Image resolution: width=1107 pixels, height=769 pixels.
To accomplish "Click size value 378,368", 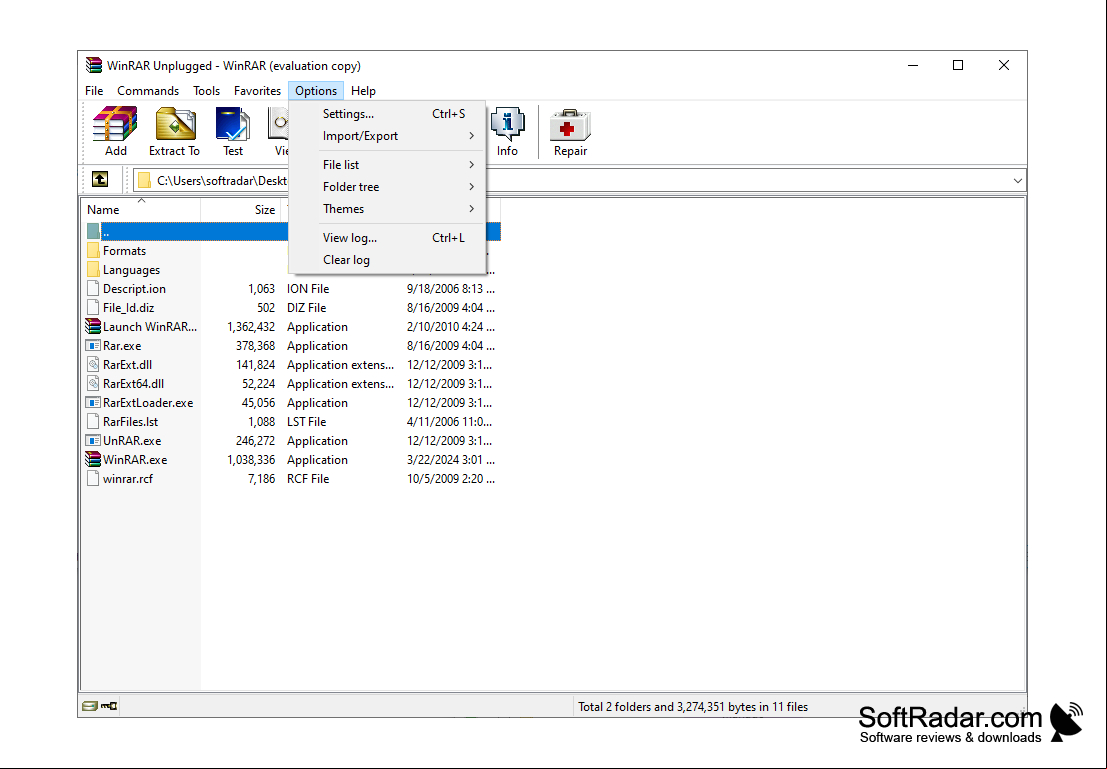I will click(256, 346).
